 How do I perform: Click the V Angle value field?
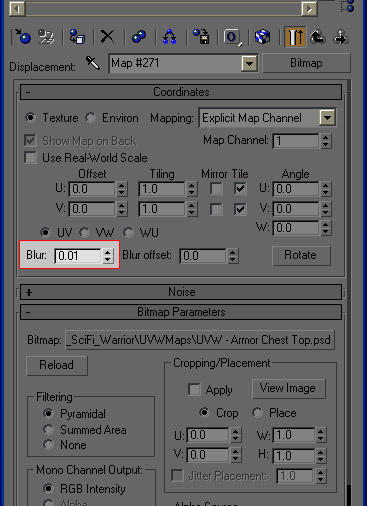pos(296,209)
